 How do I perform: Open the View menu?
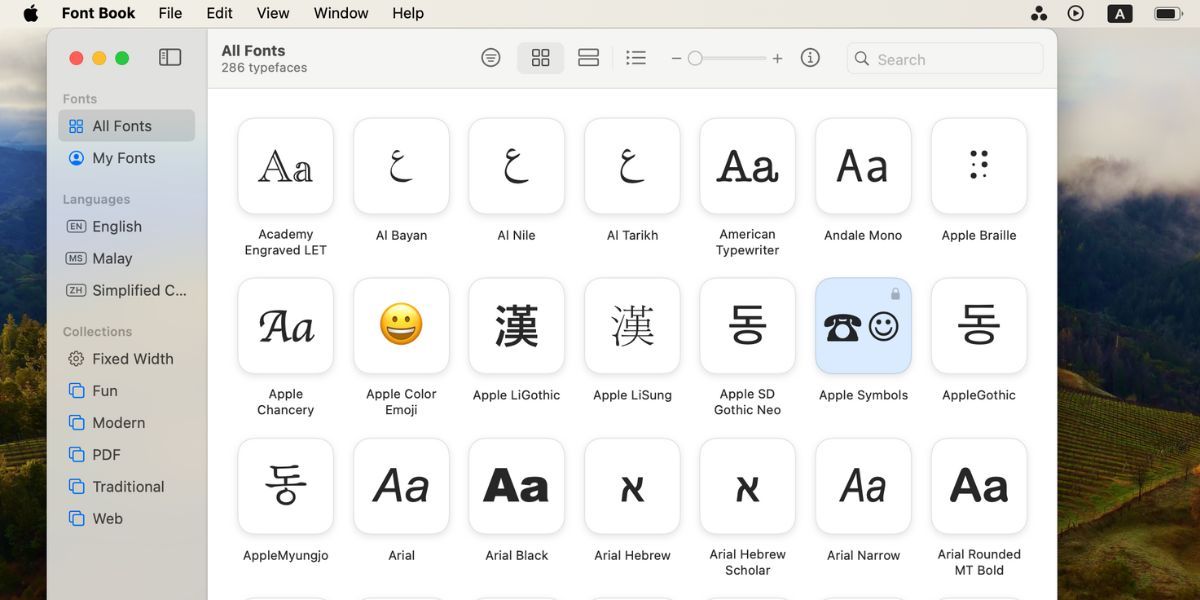point(272,13)
